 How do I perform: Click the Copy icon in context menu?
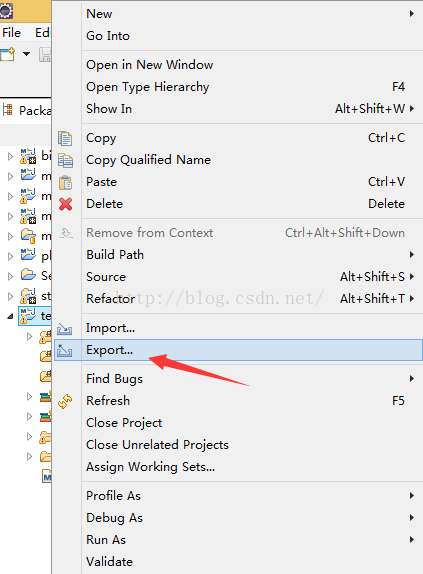click(x=65, y=138)
